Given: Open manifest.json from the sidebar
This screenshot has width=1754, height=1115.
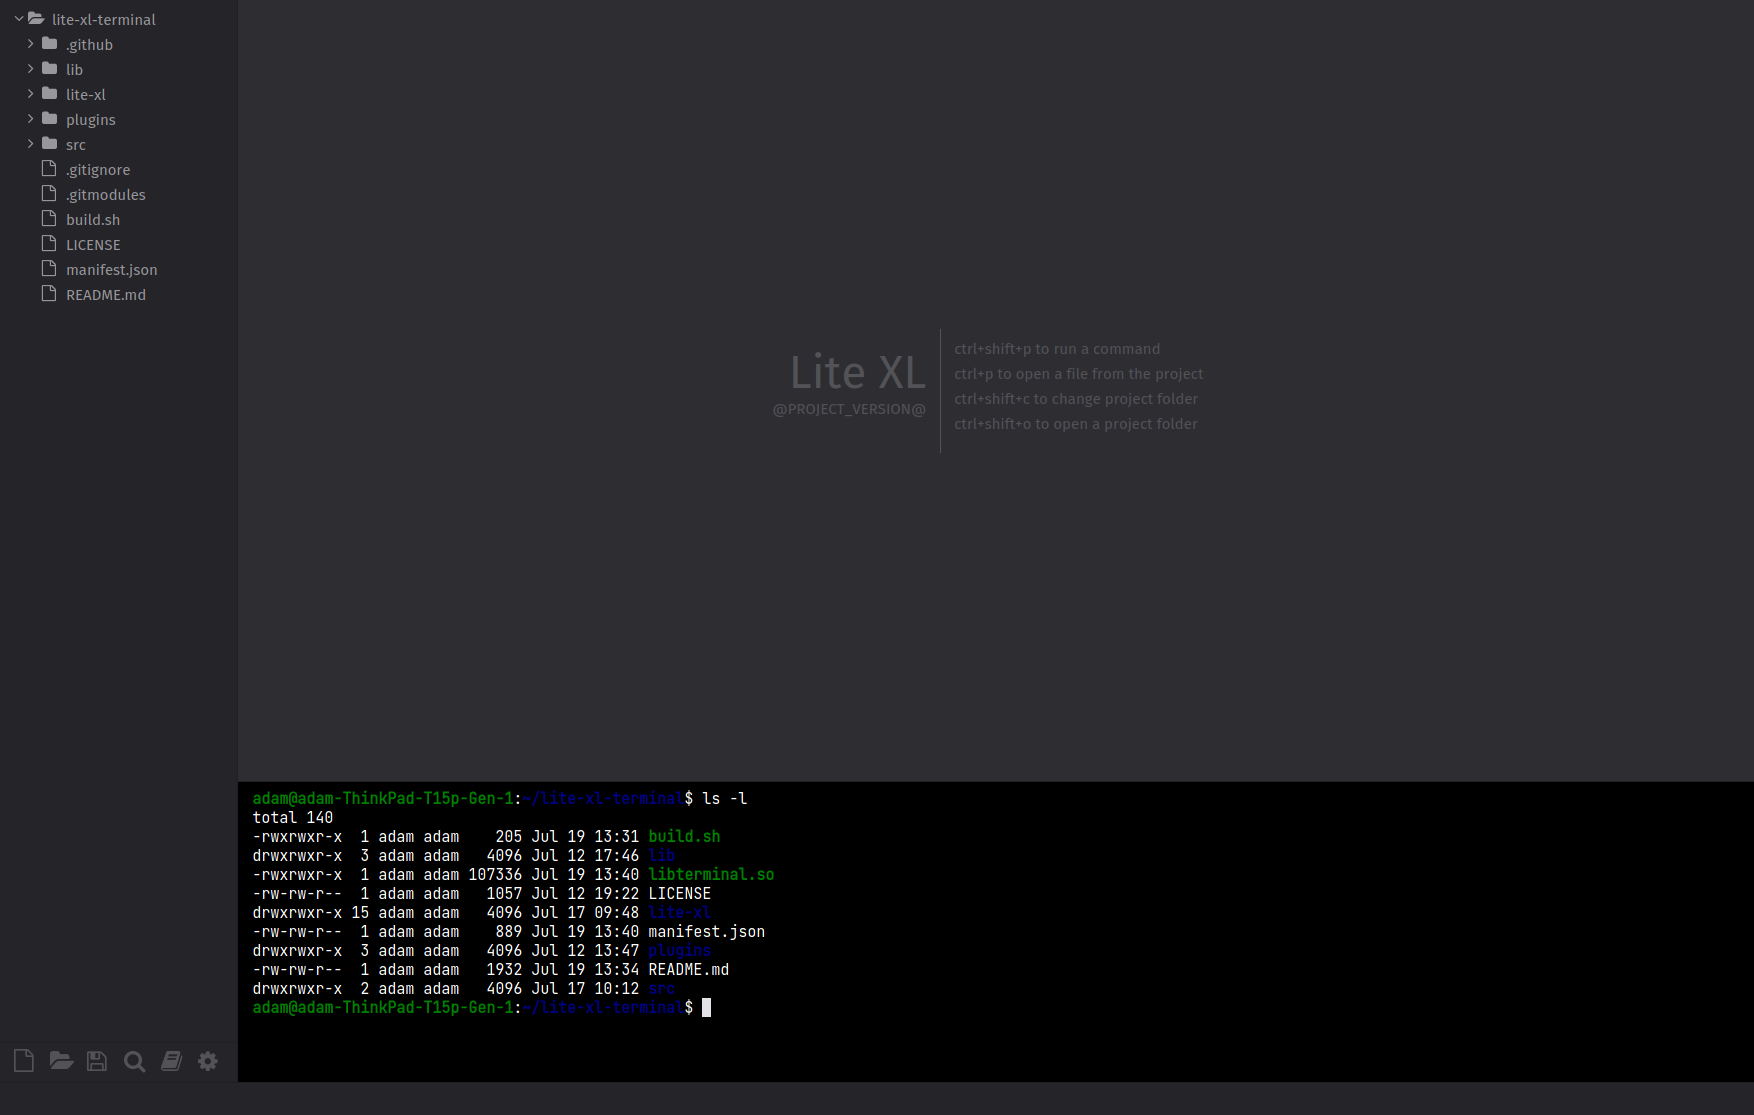Looking at the screenshot, I should (x=110, y=269).
